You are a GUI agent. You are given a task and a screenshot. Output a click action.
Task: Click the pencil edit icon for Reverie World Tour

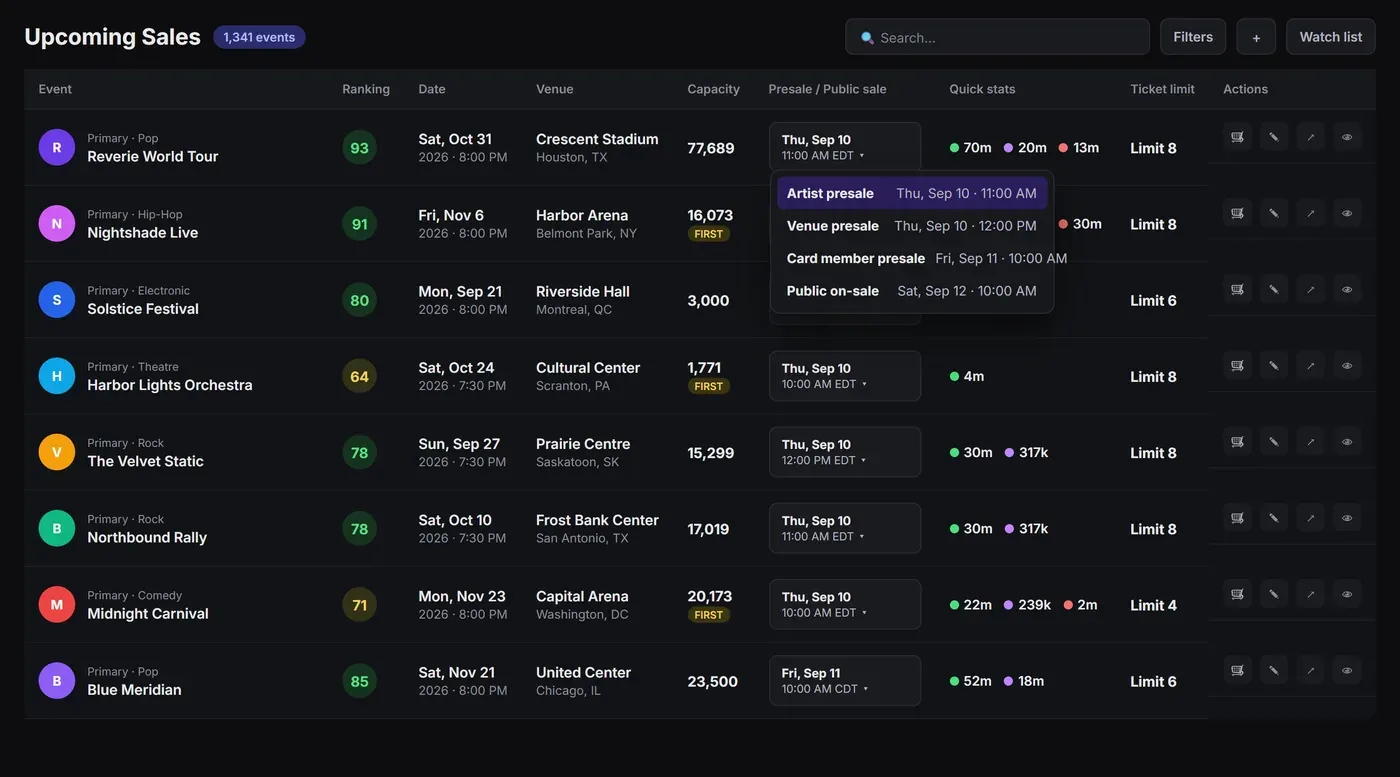coord(1274,137)
